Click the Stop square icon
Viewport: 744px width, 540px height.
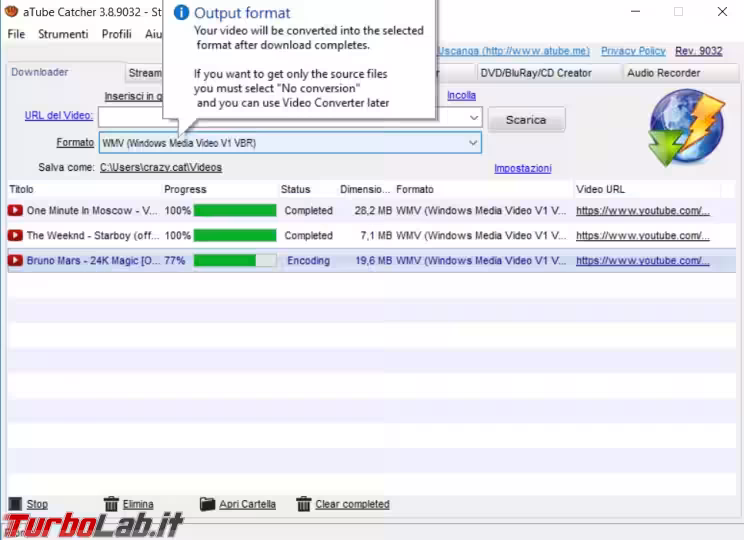15,503
